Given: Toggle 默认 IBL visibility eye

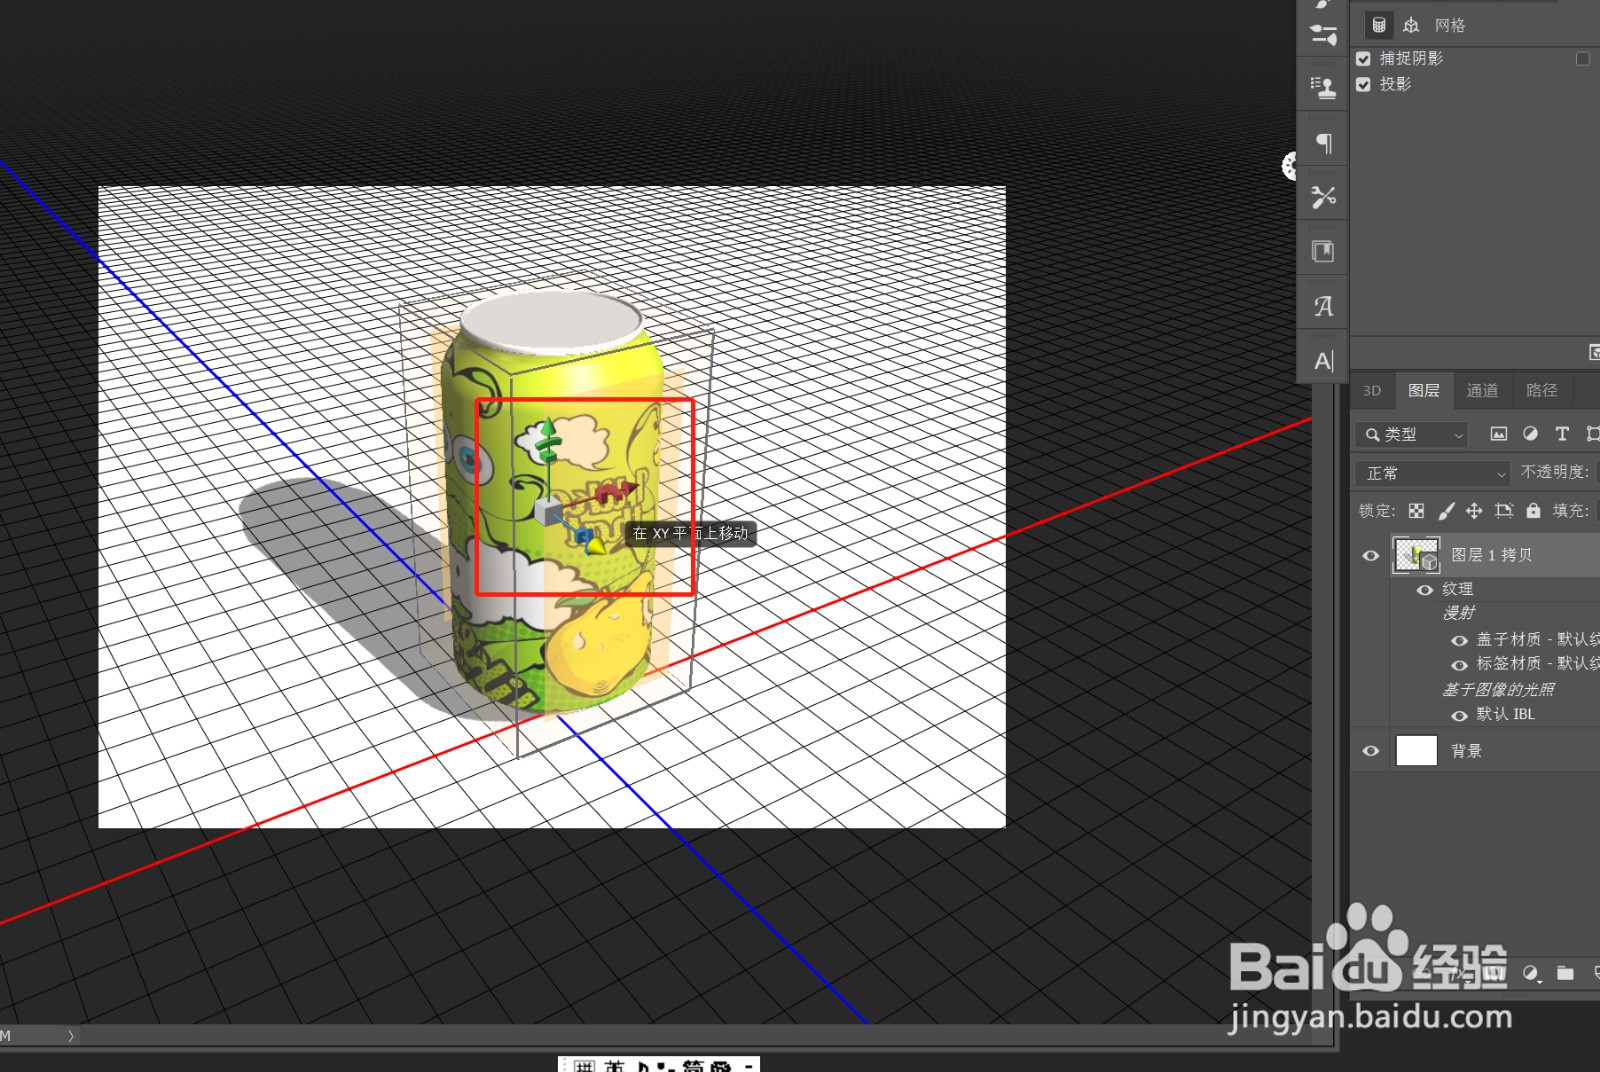Looking at the screenshot, I should click(1459, 716).
